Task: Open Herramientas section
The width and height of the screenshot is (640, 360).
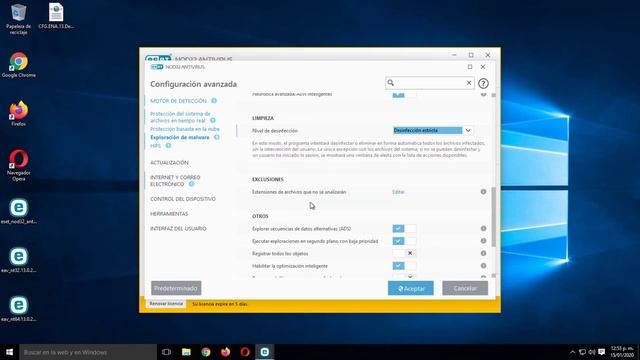Action: (x=169, y=214)
